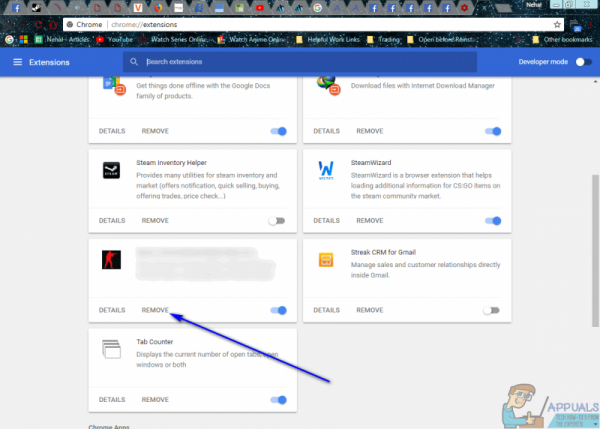Open Details for Tab Counter

tap(112, 400)
